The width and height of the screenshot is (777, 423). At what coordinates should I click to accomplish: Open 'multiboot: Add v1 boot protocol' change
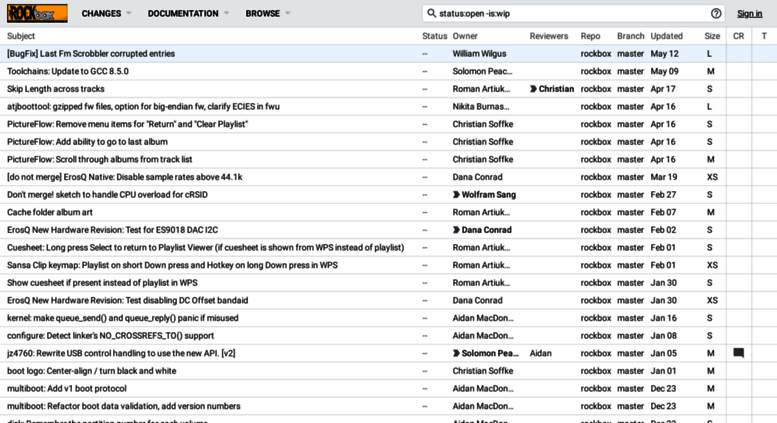click(66, 389)
